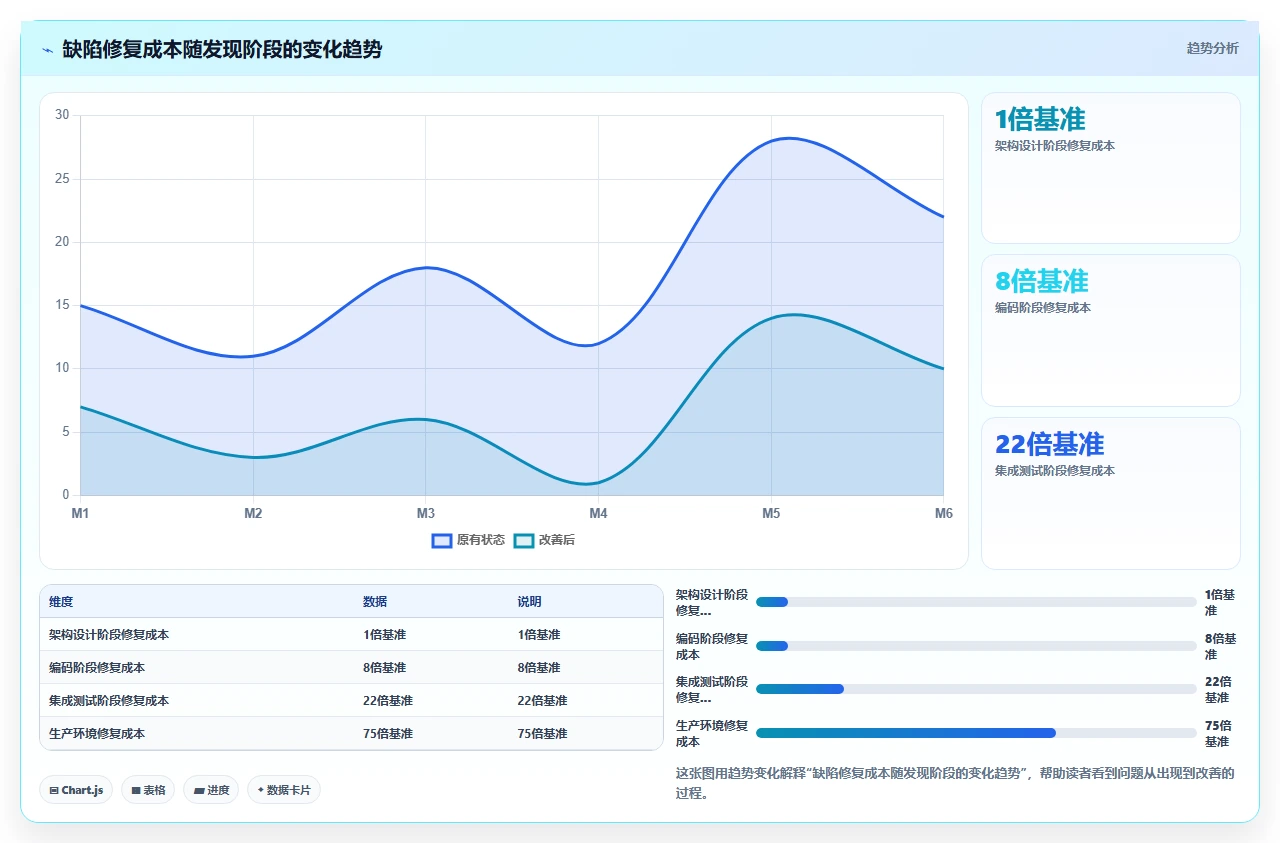Click 8倍基准 in the 说明 column
The image size is (1280, 843).
[x=538, y=668]
